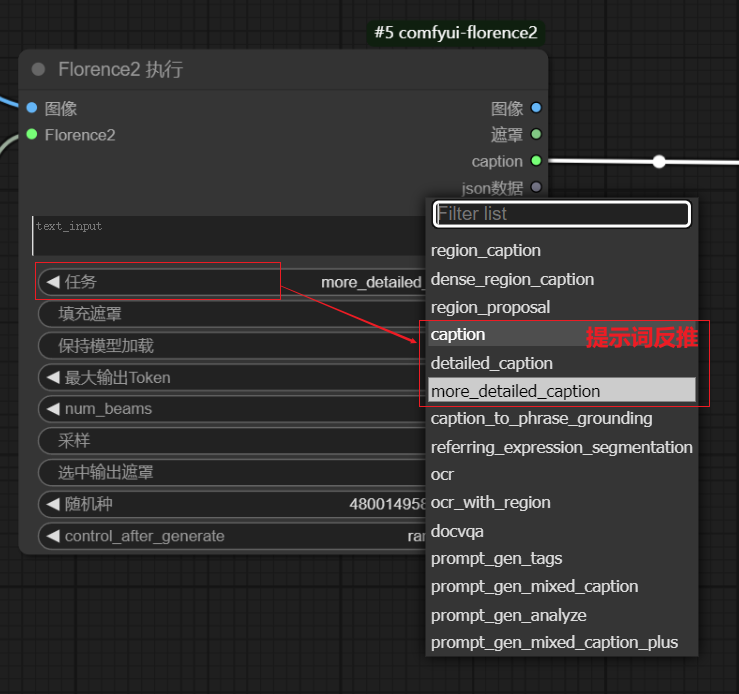Select caption_to_phrase_grounding
The height and width of the screenshot is (694, 739).
coord(561,418)
